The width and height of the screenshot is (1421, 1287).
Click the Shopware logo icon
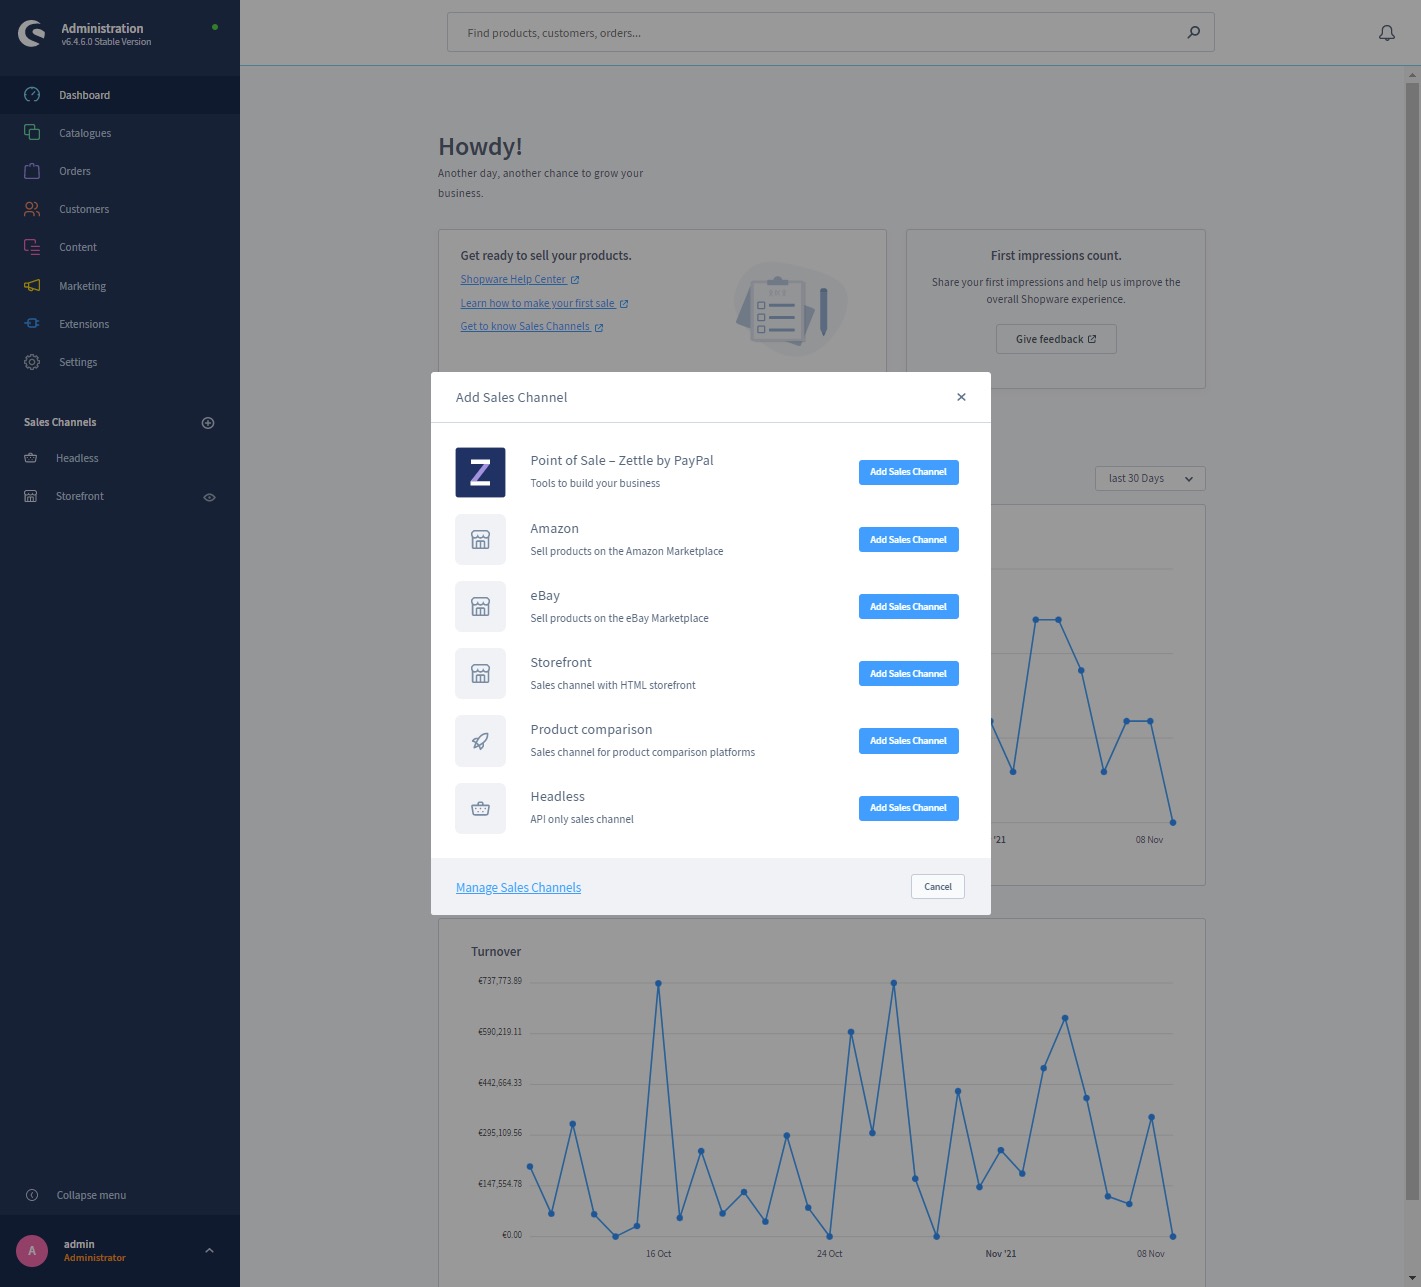point(32,34)
